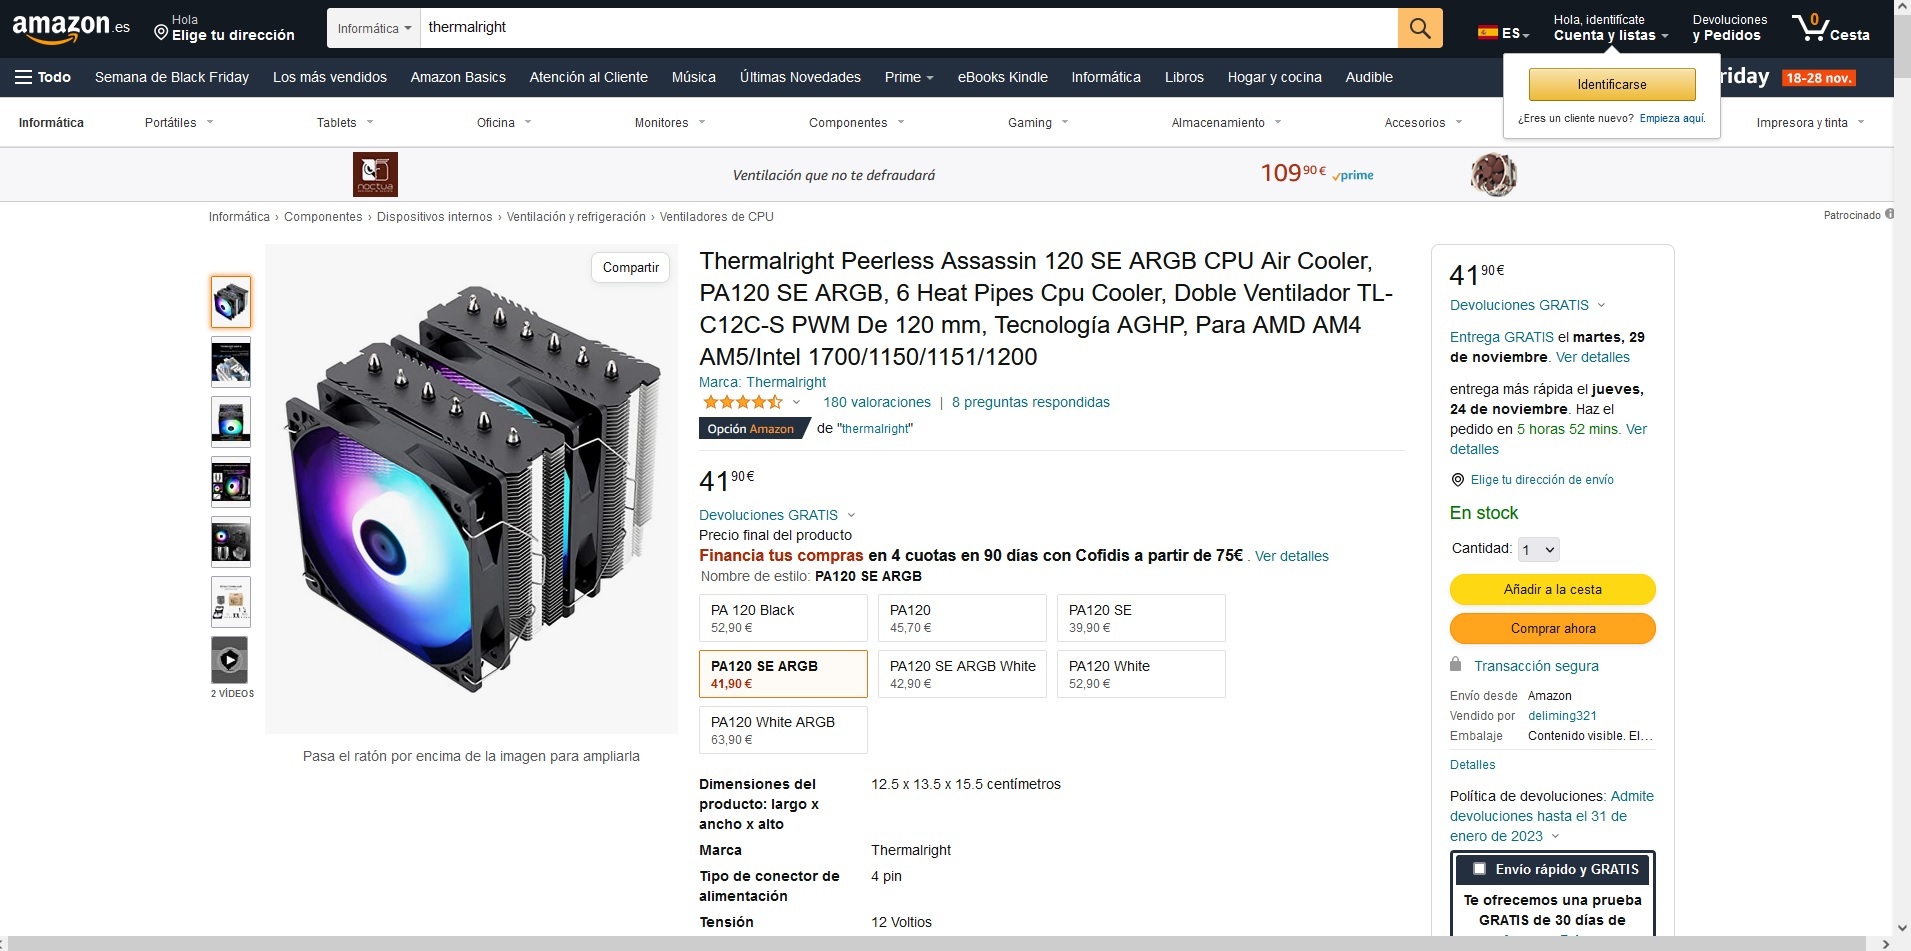Open the shopping cart (Cesta) icon
The height and width of the screenshot is (951, 1911).
coord(1830,28)
